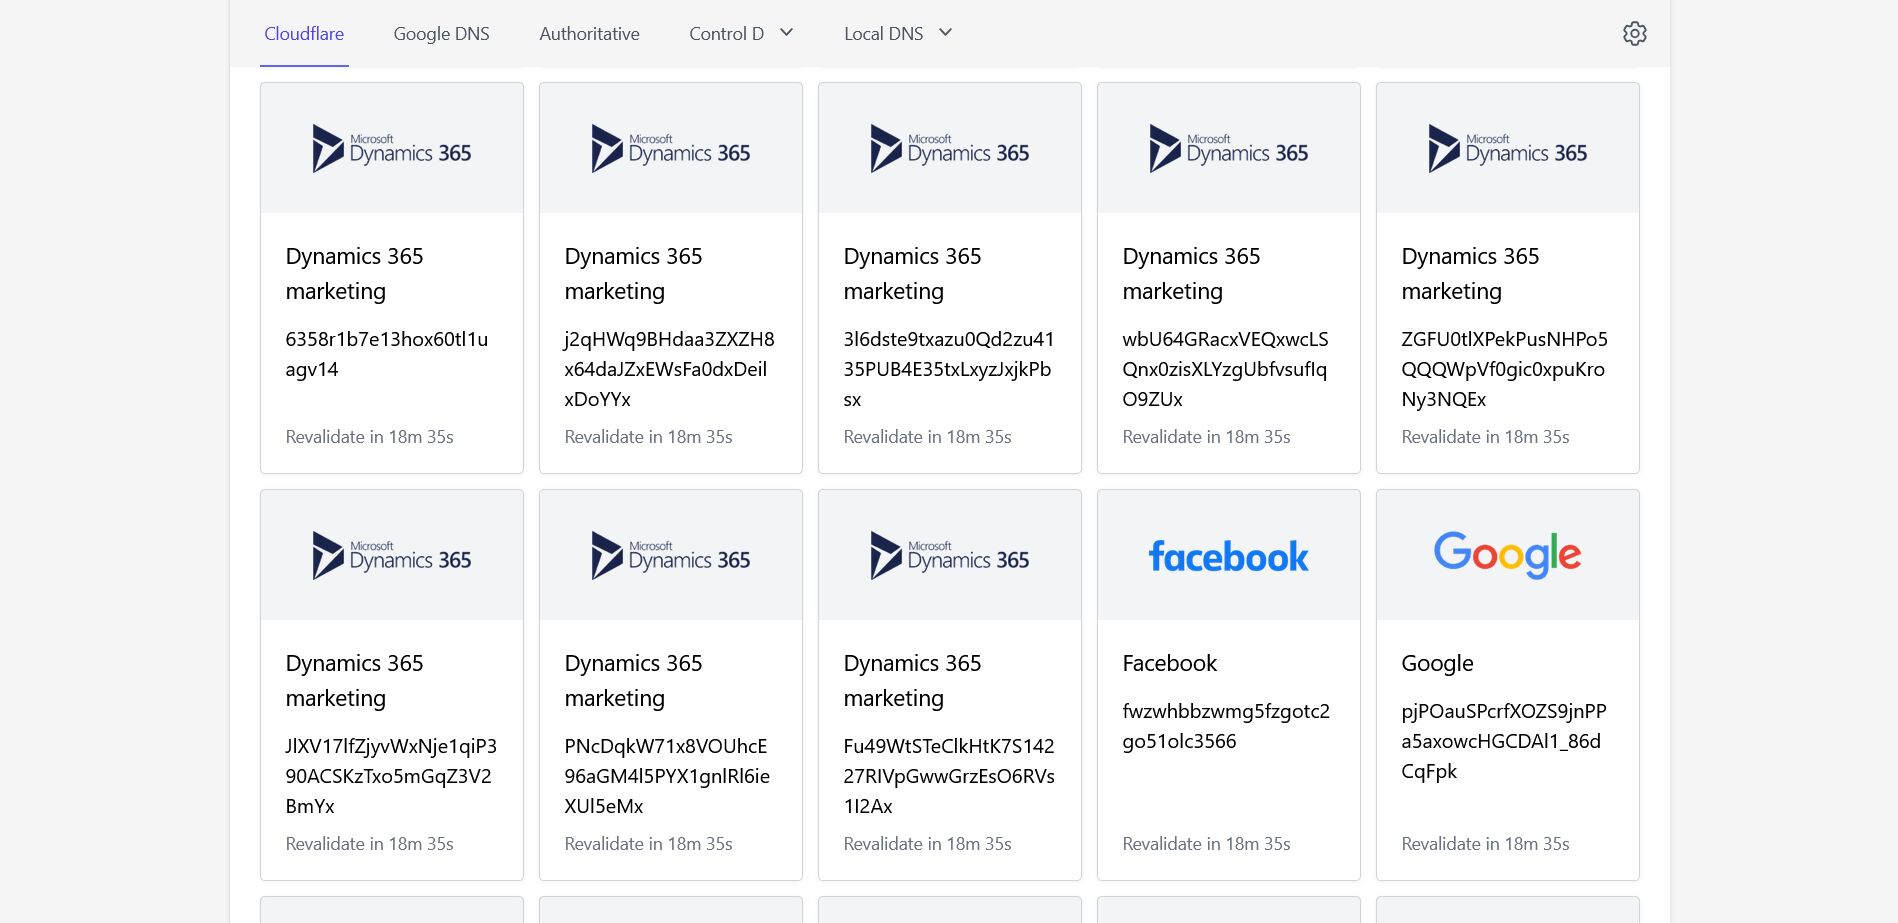Screen dimensions: 1898x923
Task: Click Dynamics 365 logo on ZGFU0tlX card
Action: pyautogui.click(x=1508, y=148)
